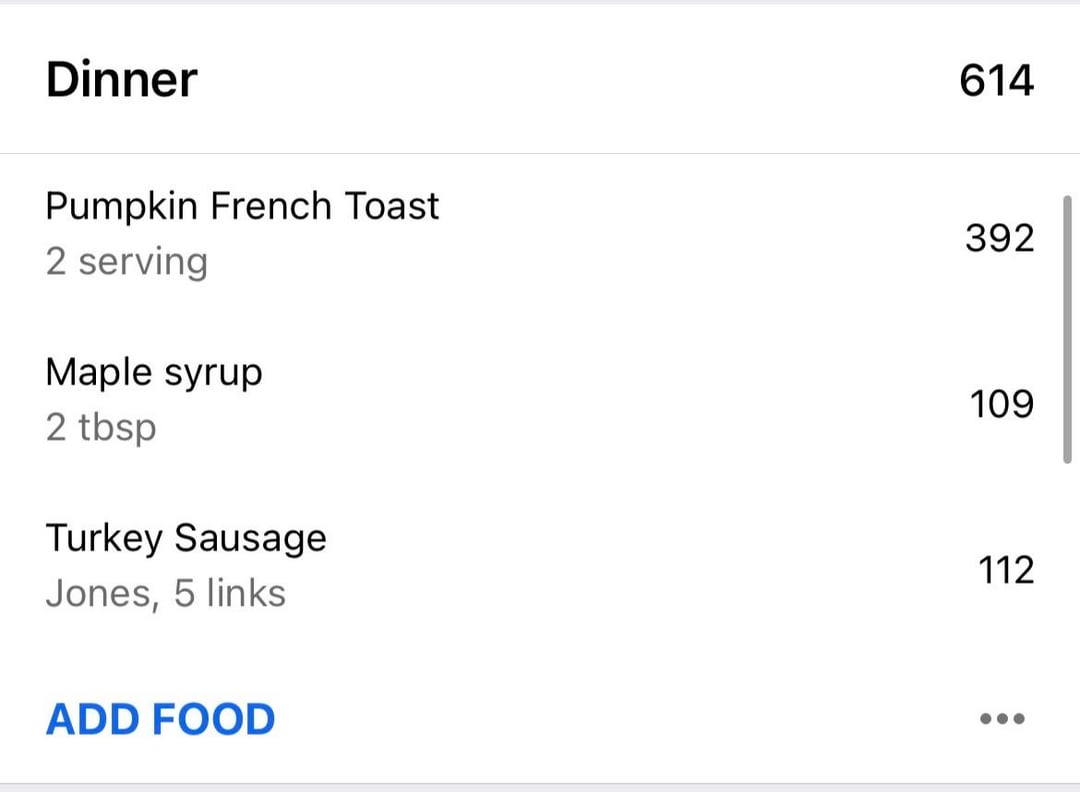Tap ADD FOOD under Dinner
This screenshot has height=792, width=1080.
click(160, 720)
